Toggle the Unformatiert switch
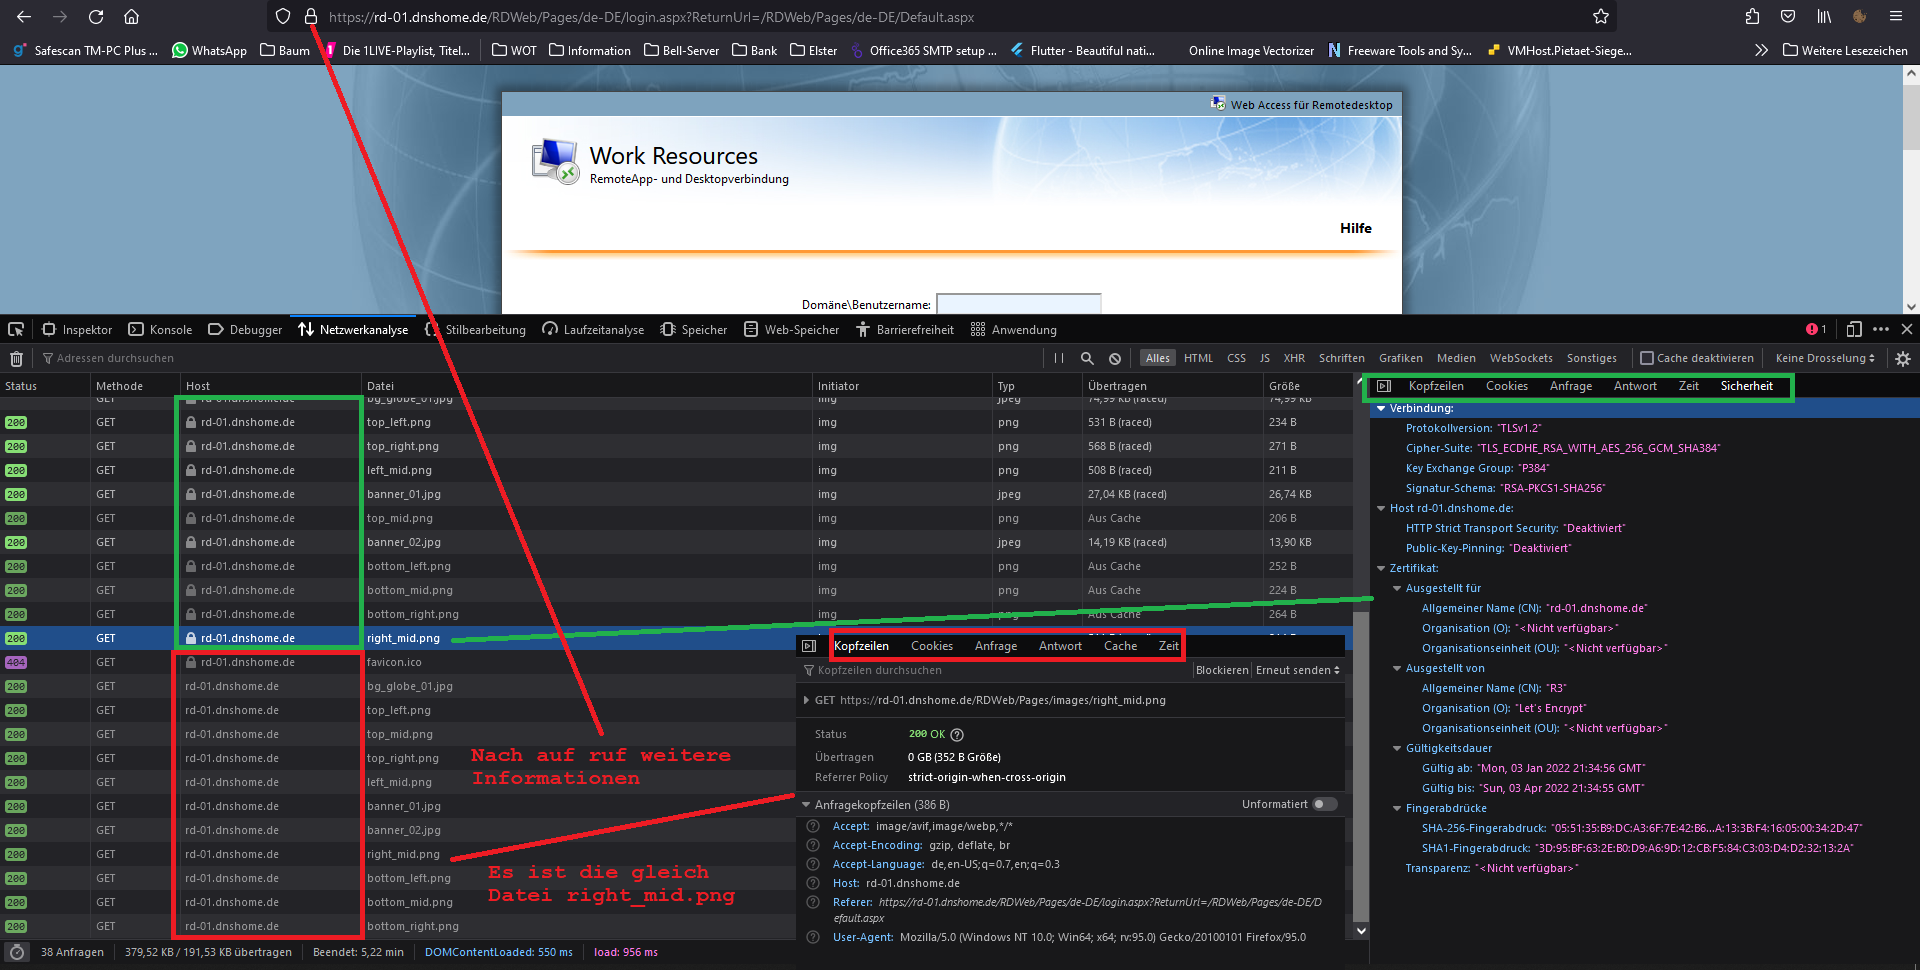1920x970 pixels. (x=1324, y=804)
